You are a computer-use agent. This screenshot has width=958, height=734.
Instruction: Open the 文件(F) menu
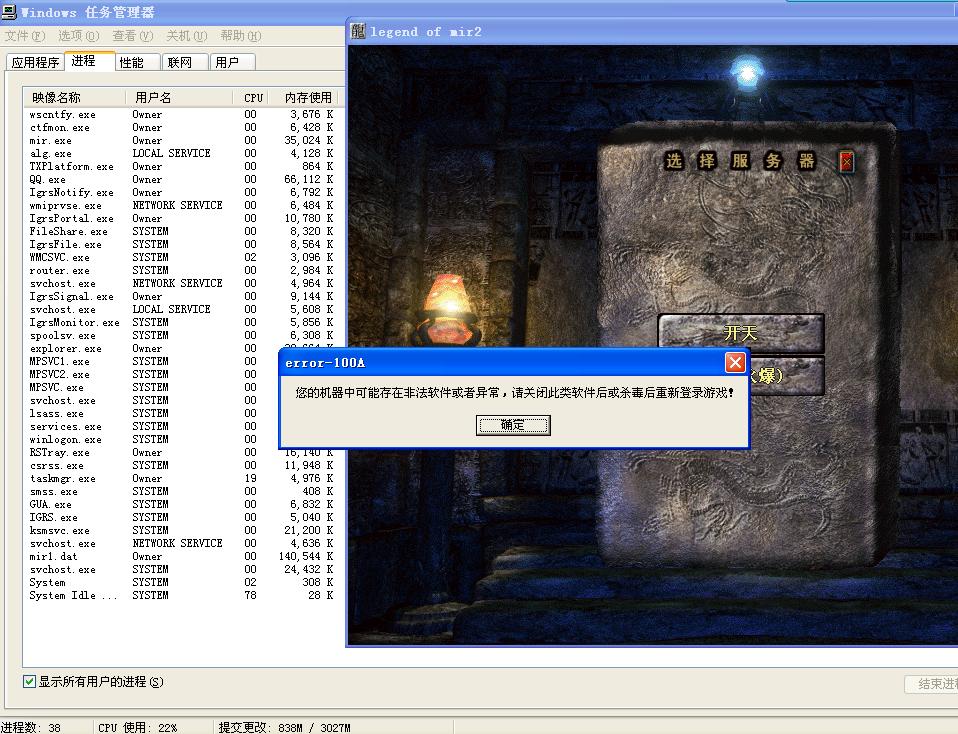25,36
